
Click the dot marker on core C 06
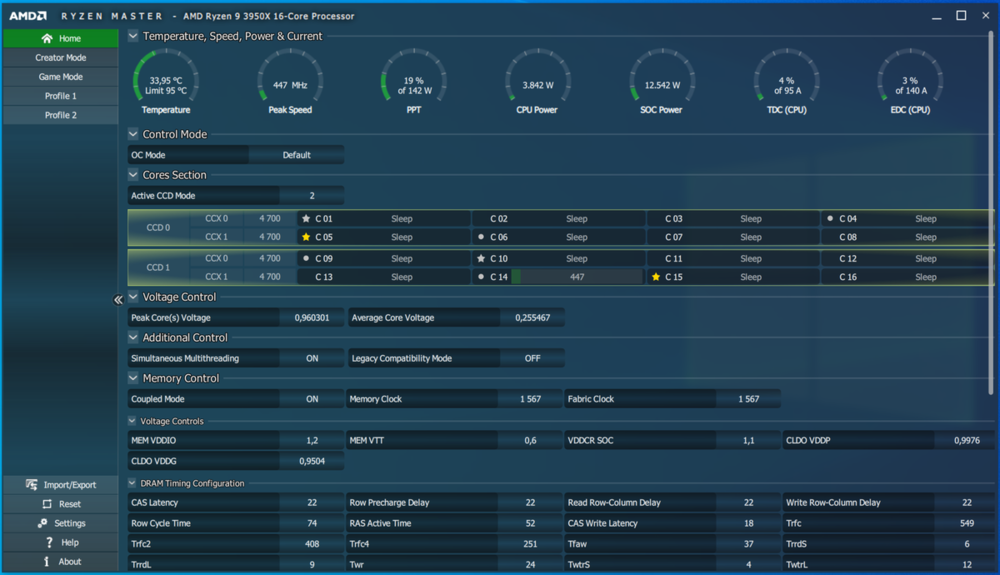click(481, 237)
